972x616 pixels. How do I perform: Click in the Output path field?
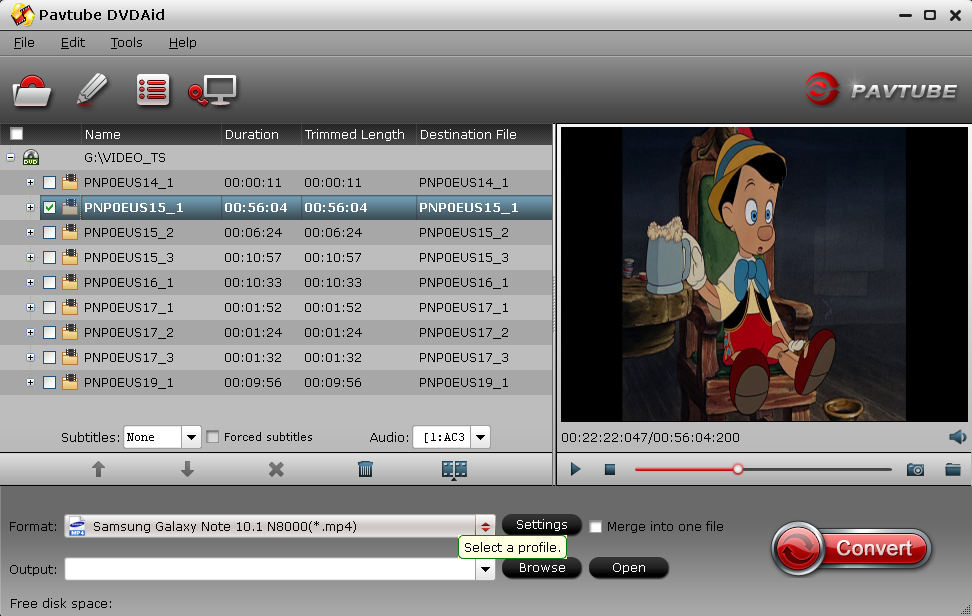click(270, 569)
